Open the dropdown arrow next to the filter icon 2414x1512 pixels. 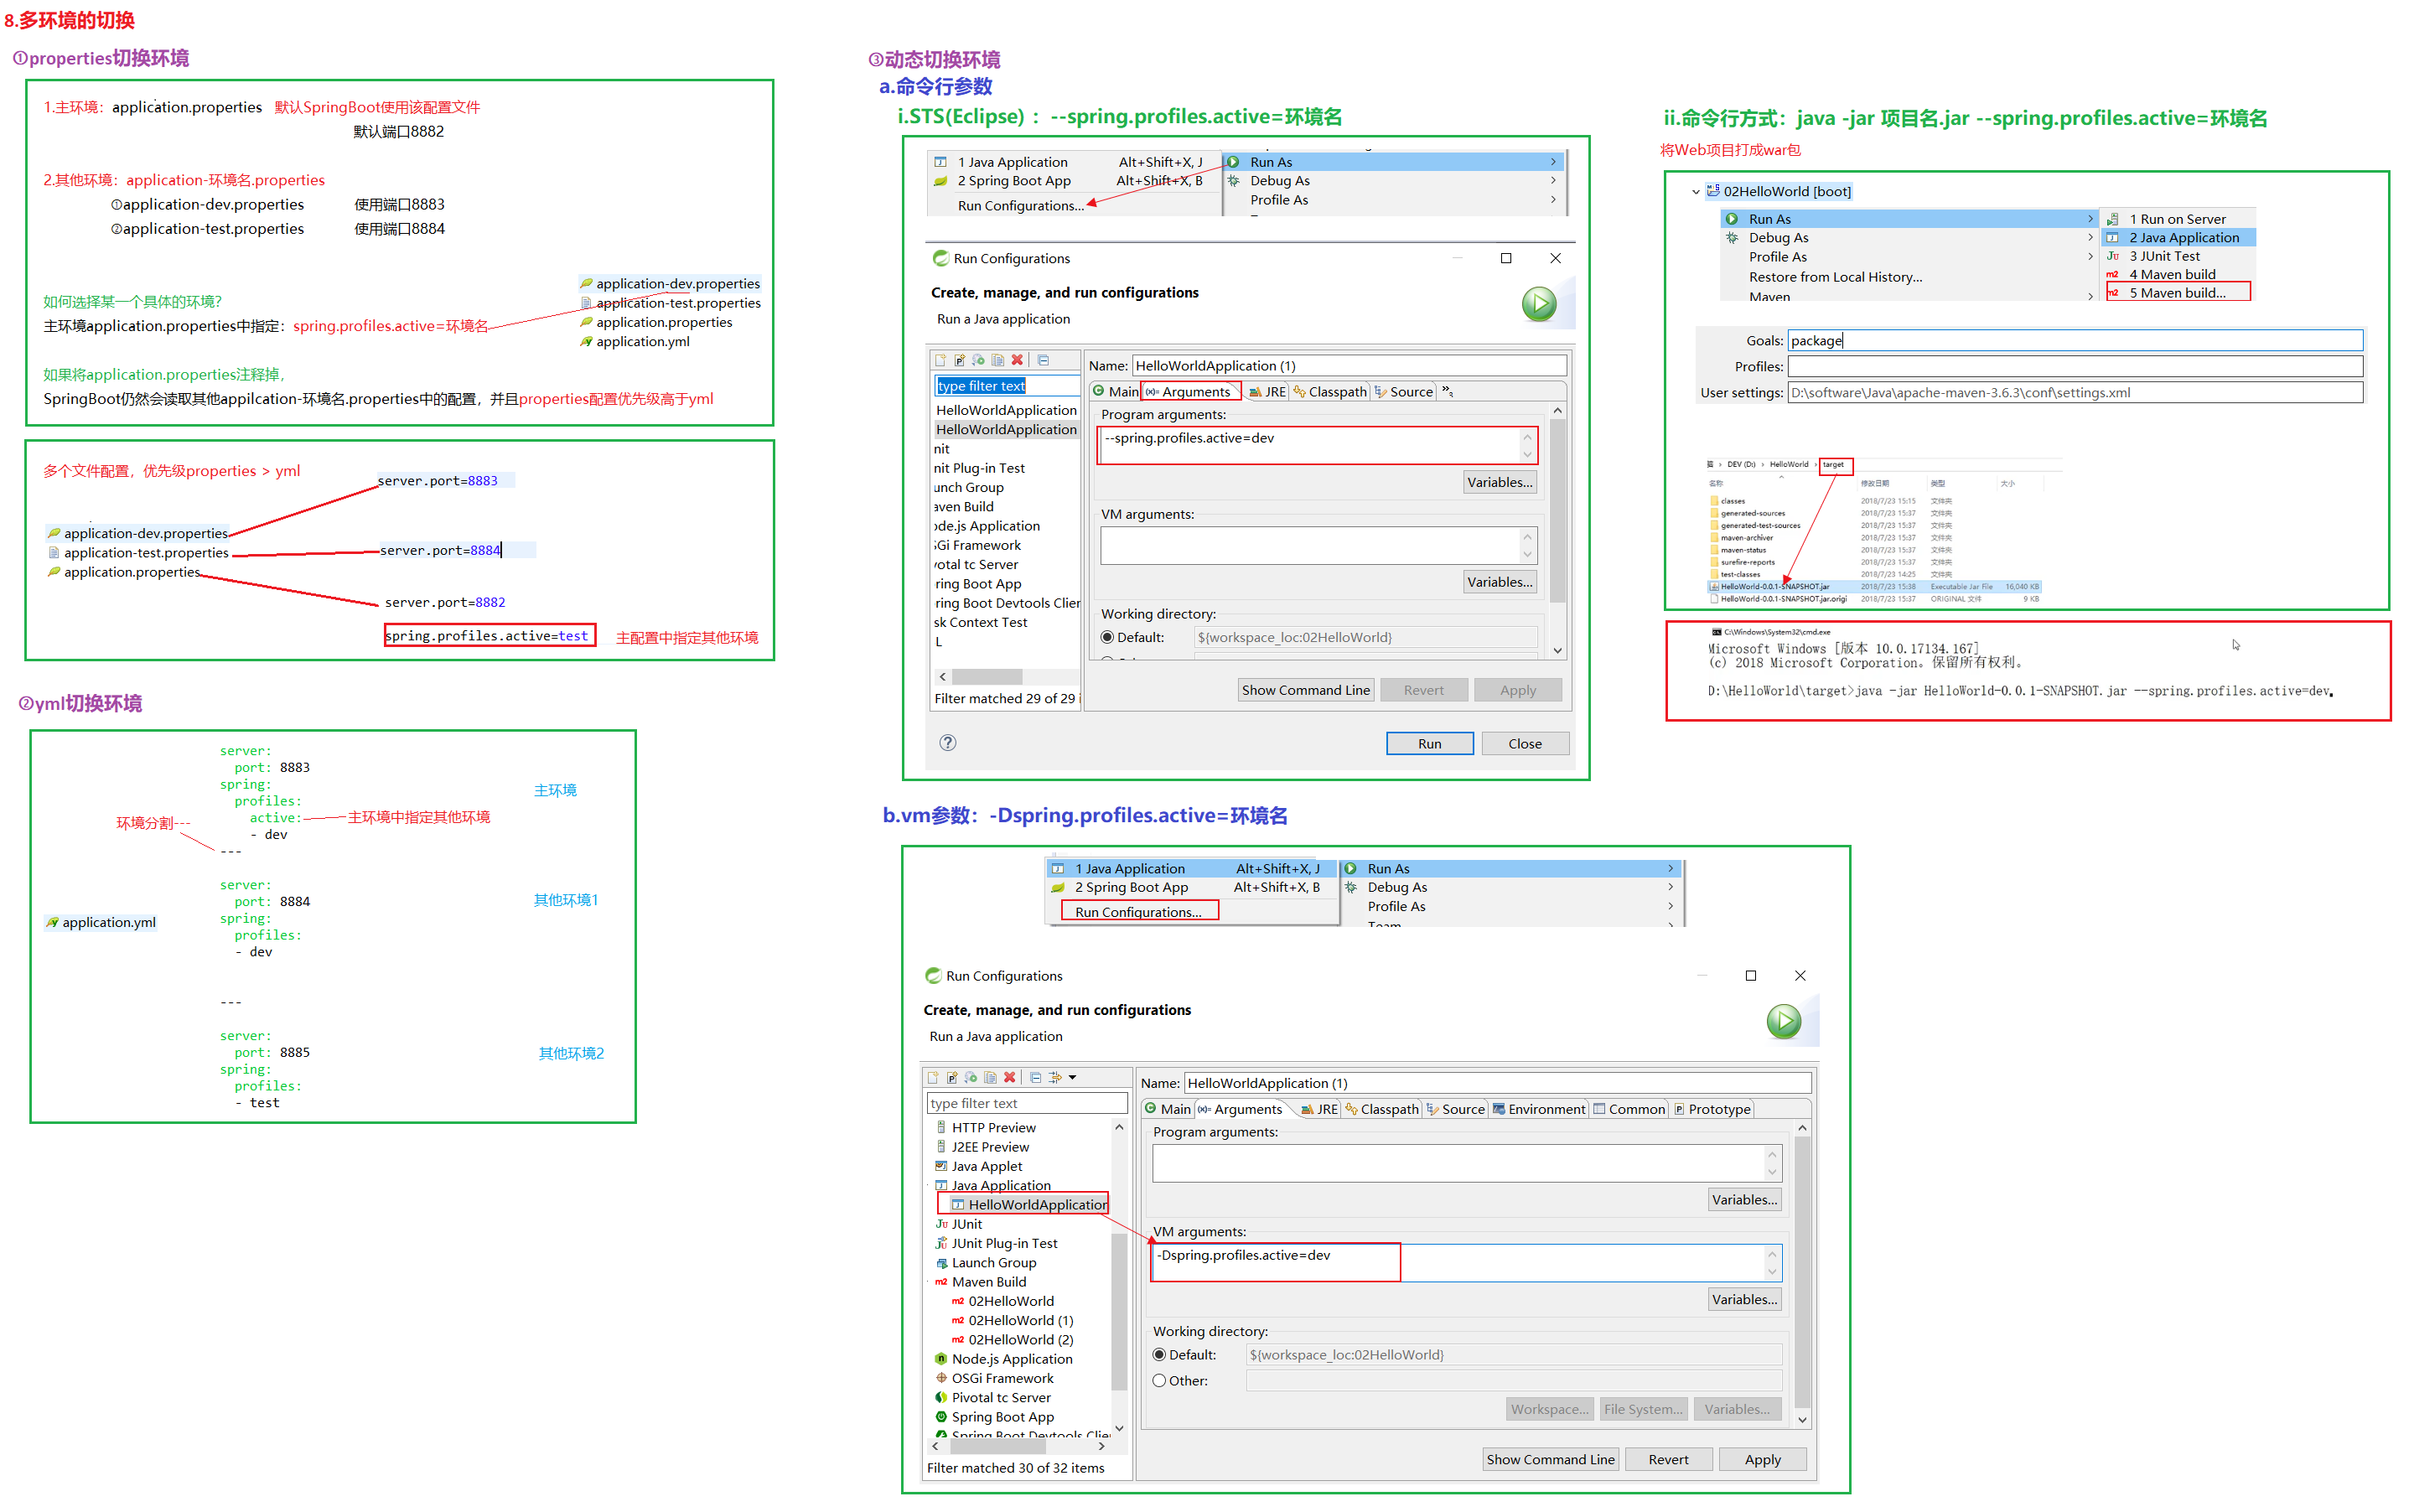click(x=1072, y=1077)
